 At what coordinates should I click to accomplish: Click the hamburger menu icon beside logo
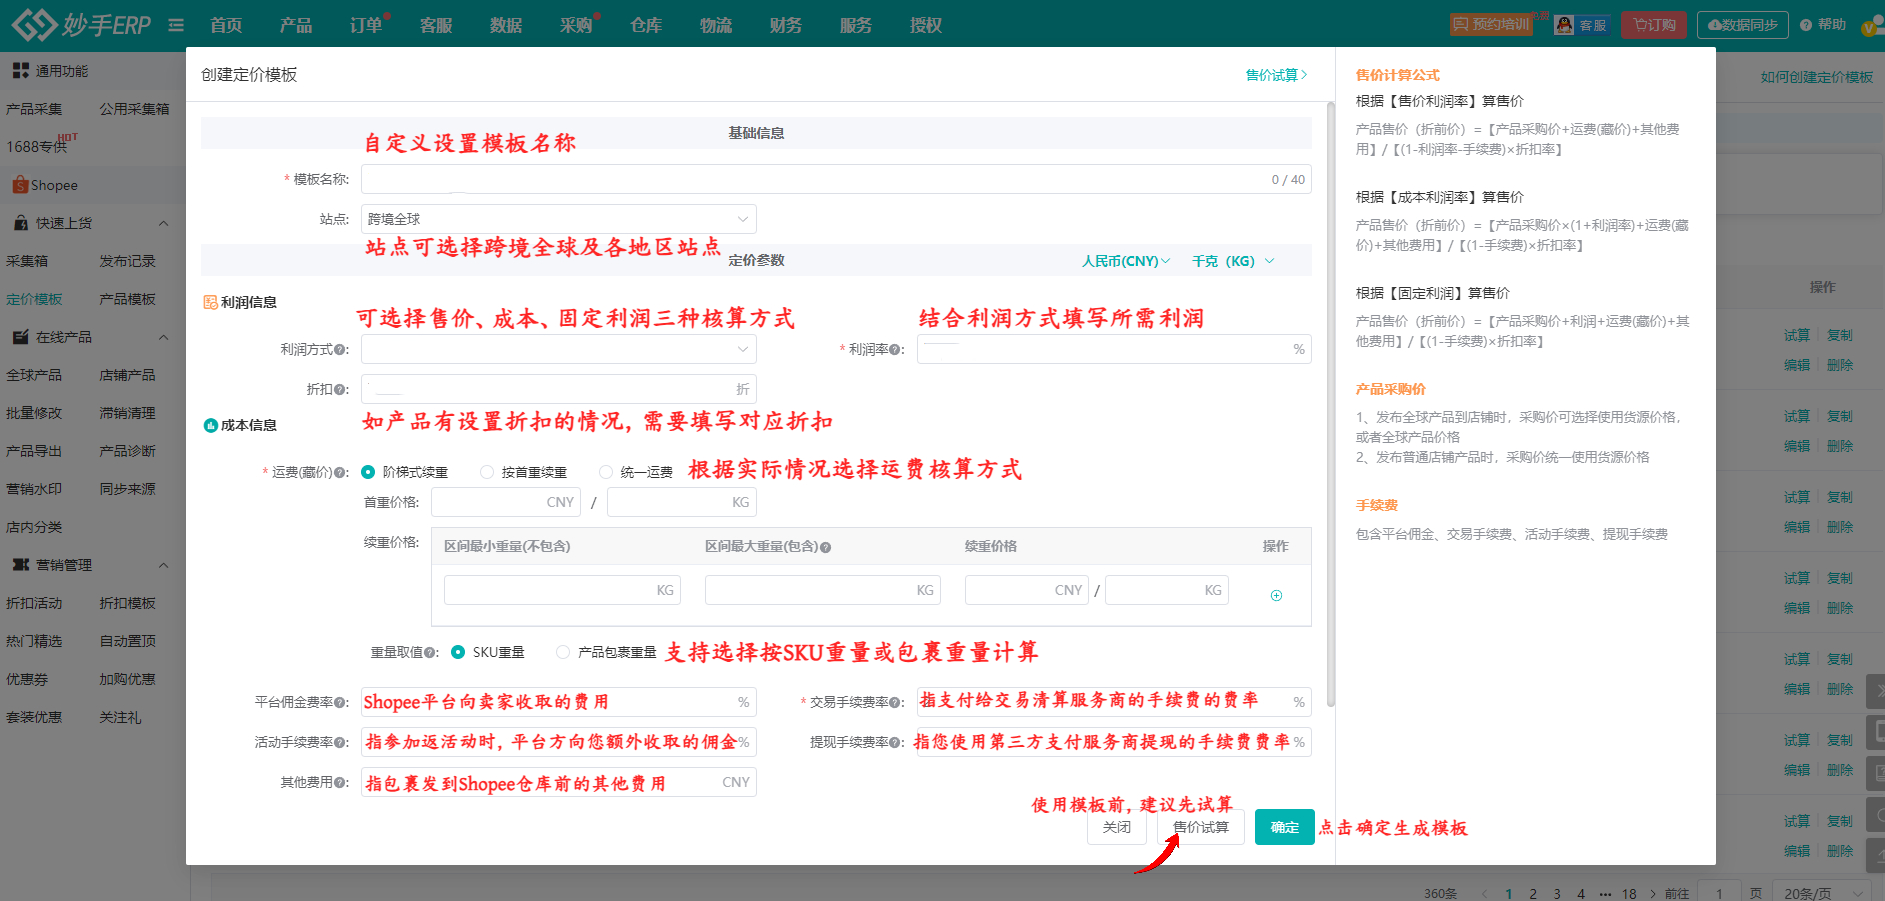click(x=176, y=25)
